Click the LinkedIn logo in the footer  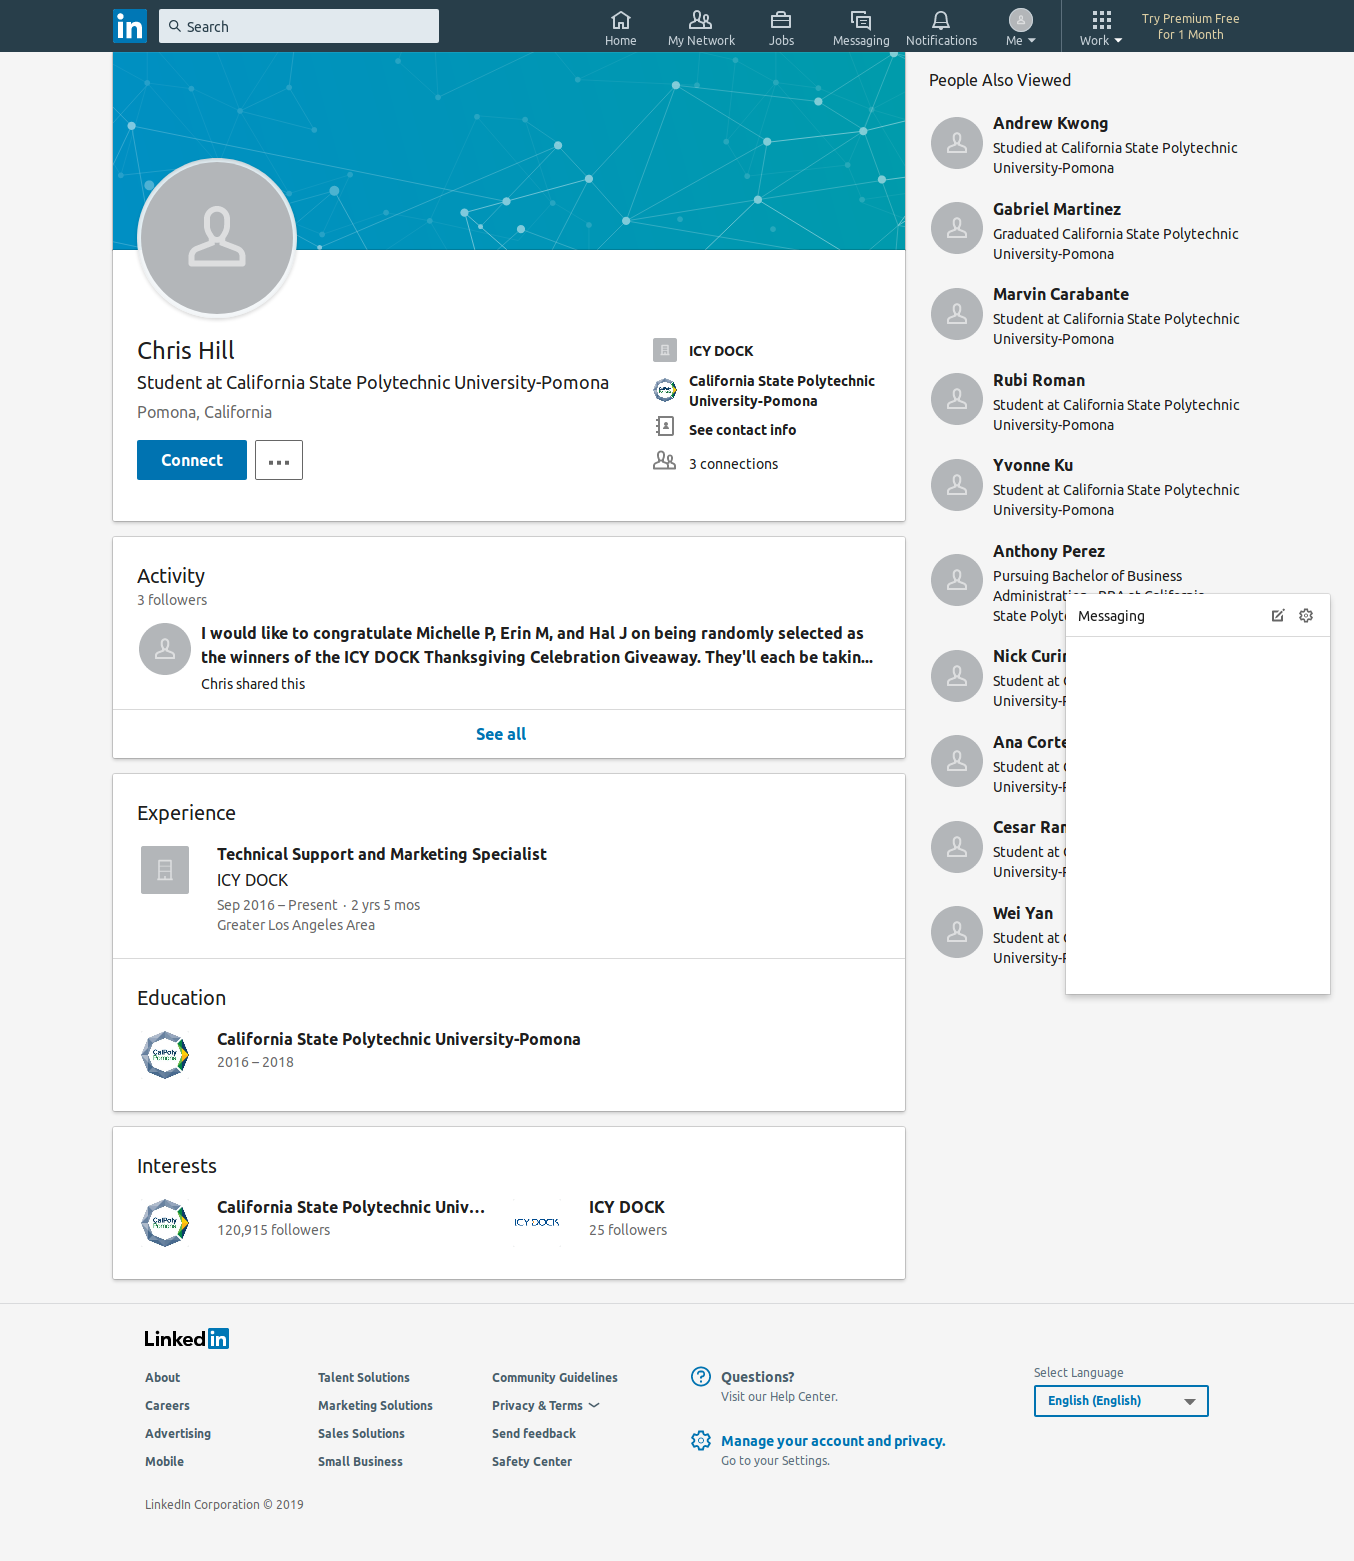(x=186, y=1339)
